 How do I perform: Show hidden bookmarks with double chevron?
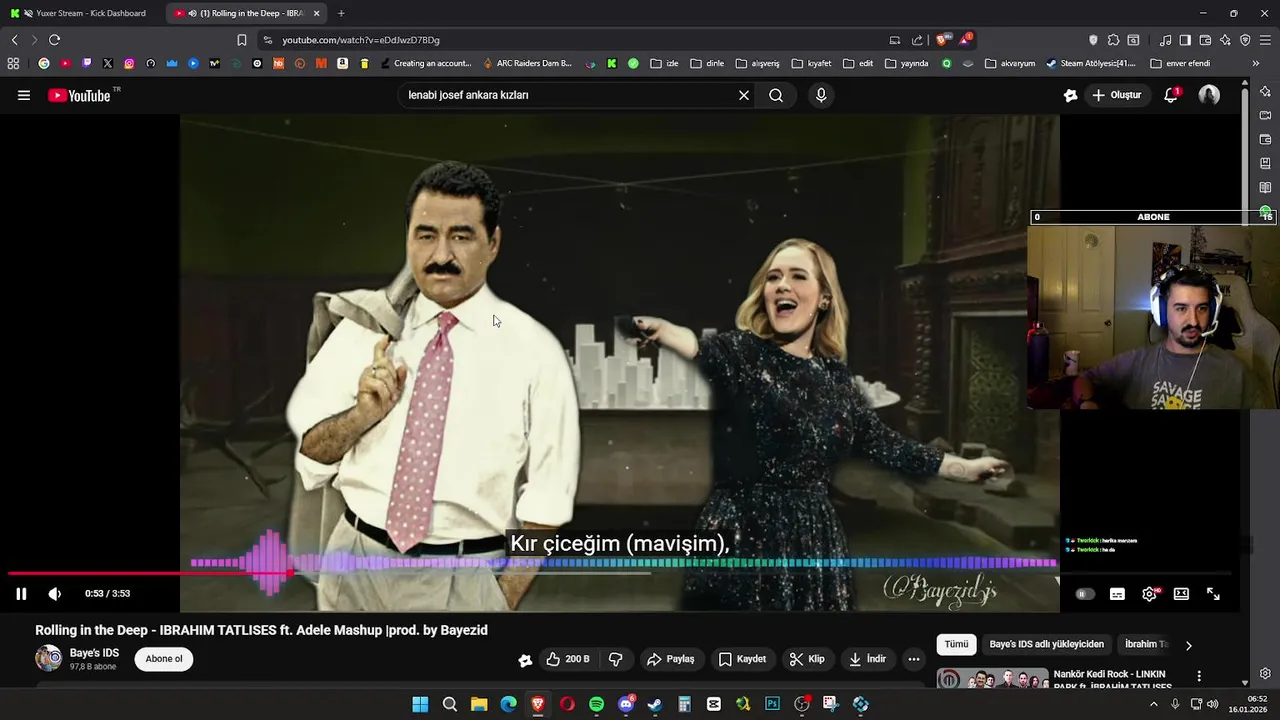click(x=1256, y=63)
